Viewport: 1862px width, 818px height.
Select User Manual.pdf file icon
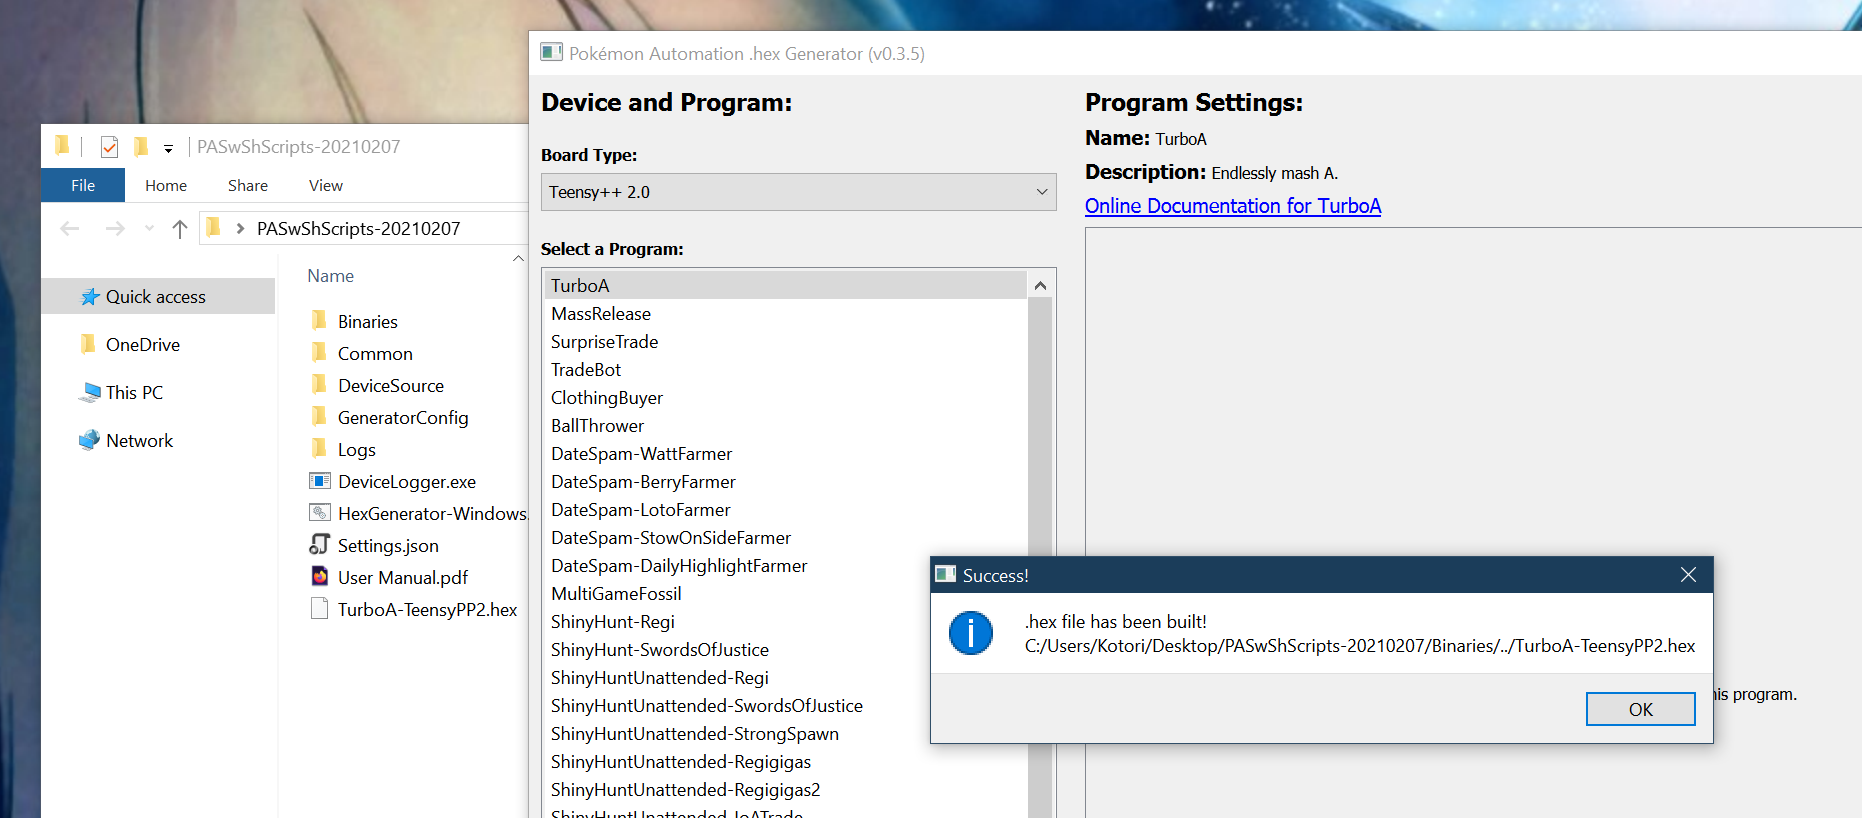tap(320, 576)
